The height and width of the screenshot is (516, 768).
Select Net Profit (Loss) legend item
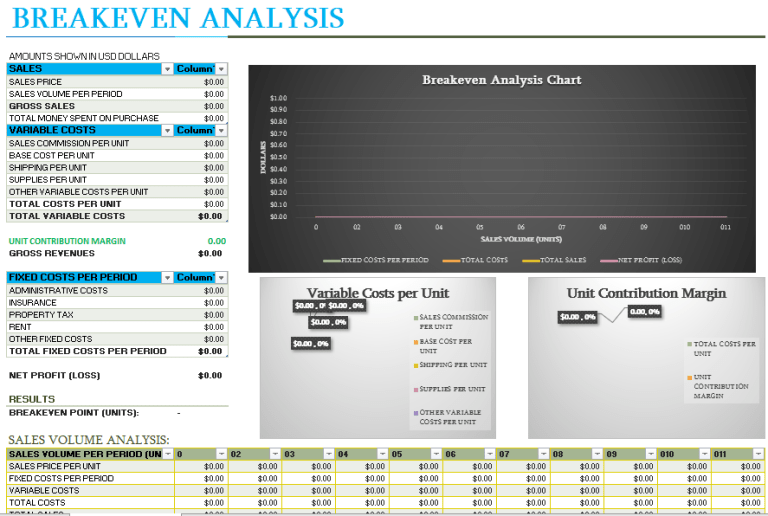click(x=641, y=260)
